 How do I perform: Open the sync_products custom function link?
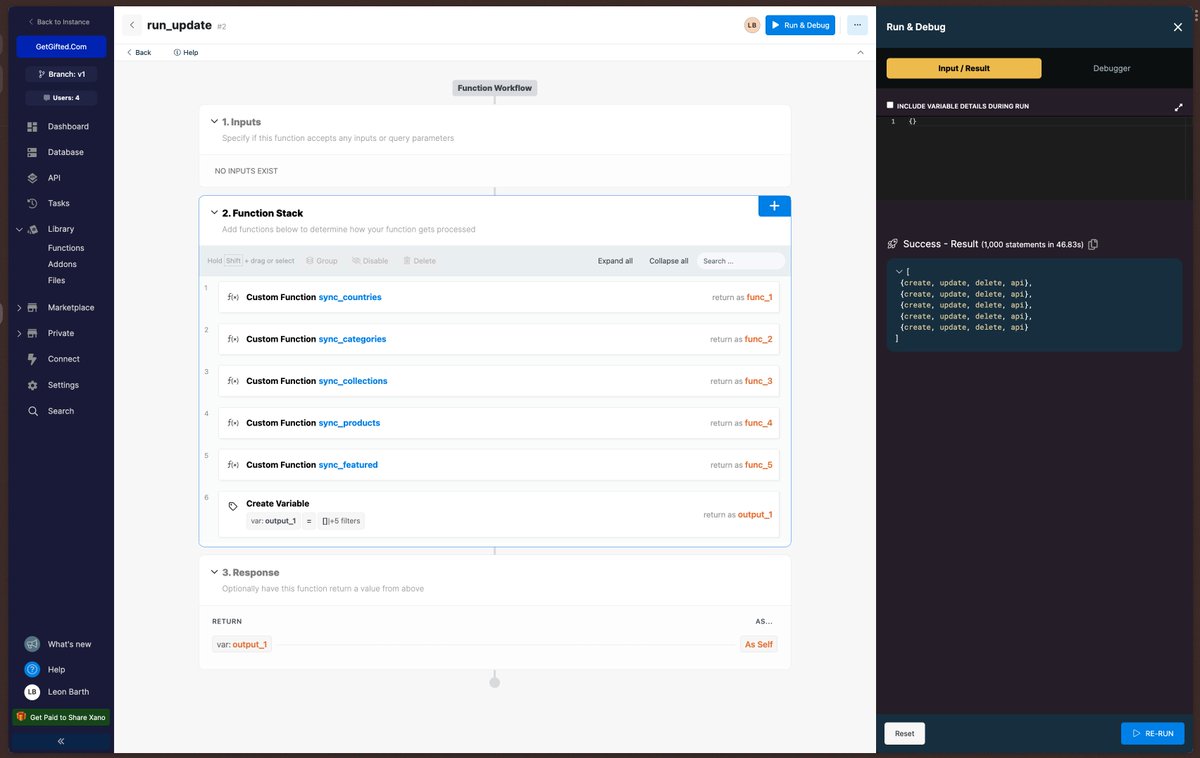tap(349, 422)
